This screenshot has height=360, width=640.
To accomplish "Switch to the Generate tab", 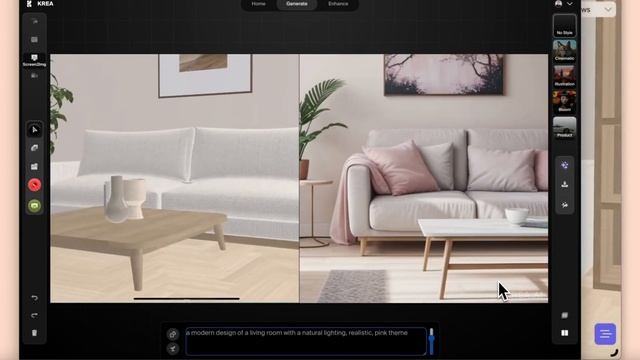I will pos(297,4).
